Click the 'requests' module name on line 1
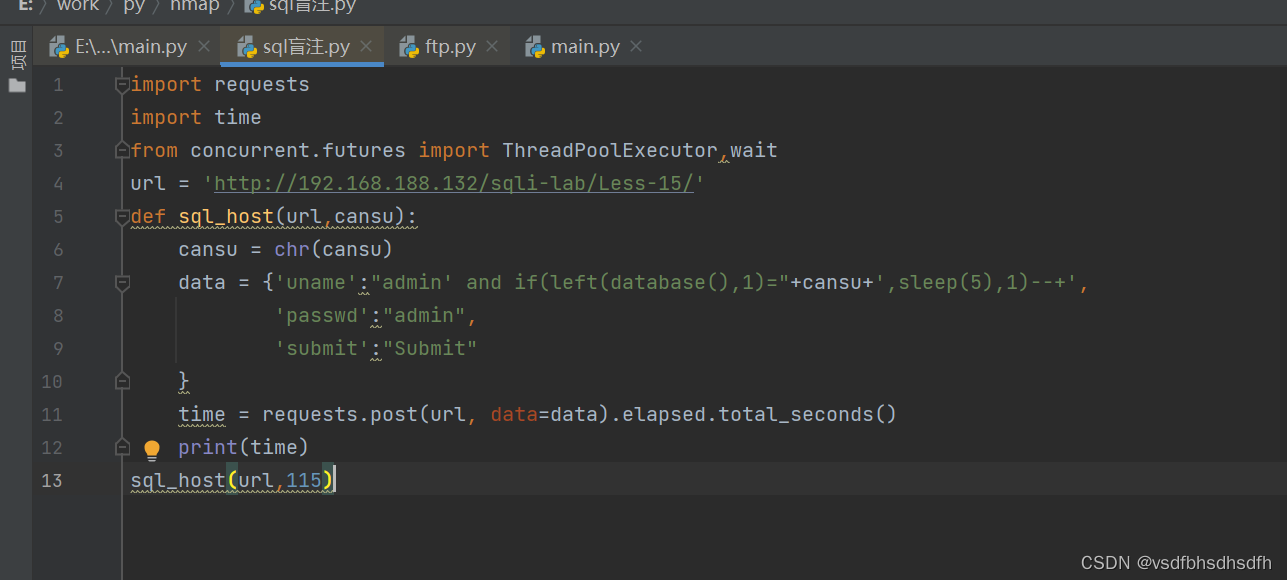 tap(262, 85)
